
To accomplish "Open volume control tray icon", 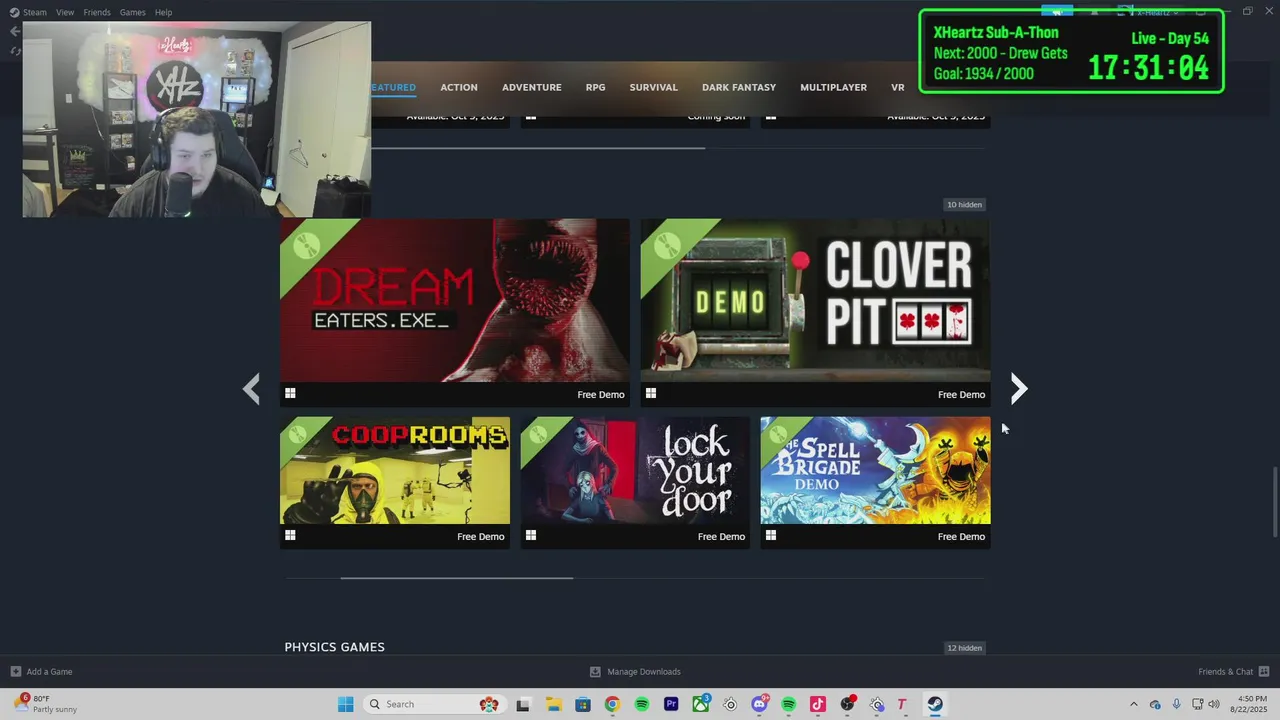I will 1214,704.
